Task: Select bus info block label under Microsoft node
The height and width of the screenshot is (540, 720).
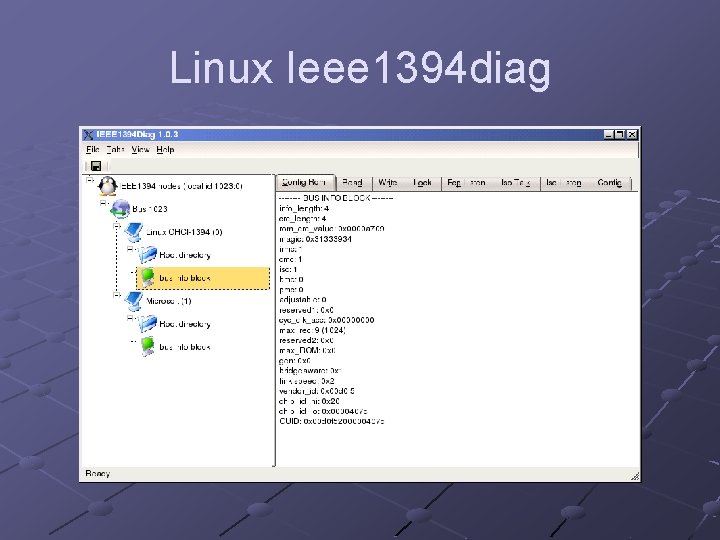Action: point(185,347)
